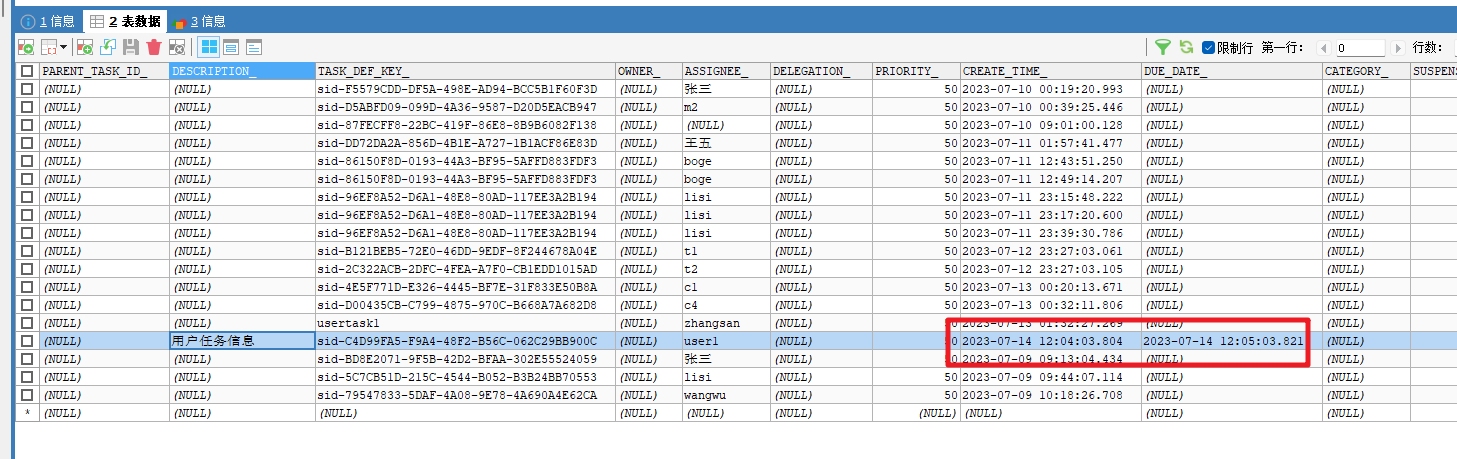Click the save changes floppy disk icon

pos(131,47)
